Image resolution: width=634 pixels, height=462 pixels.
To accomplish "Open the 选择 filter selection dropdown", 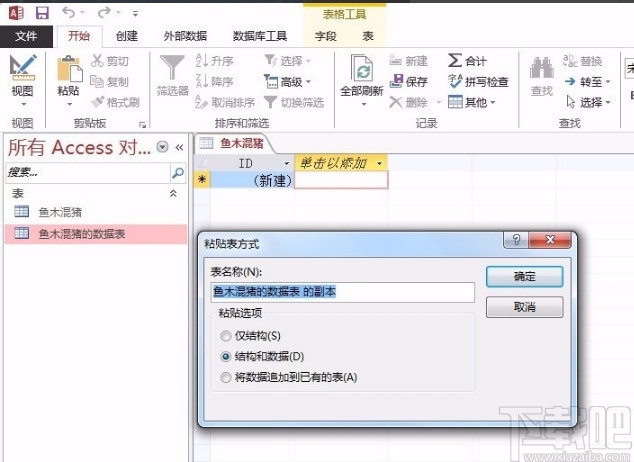I will click(x=287, y=61).
